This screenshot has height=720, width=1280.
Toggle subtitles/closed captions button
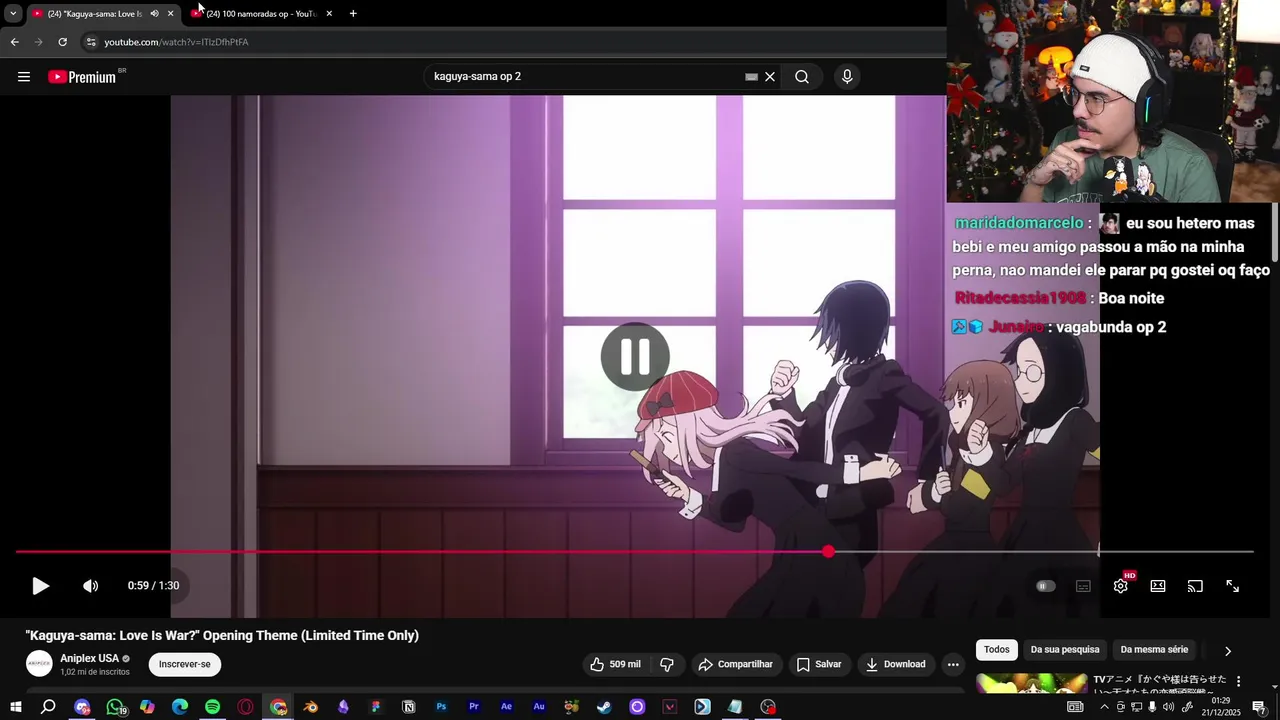coord(1083,586)
